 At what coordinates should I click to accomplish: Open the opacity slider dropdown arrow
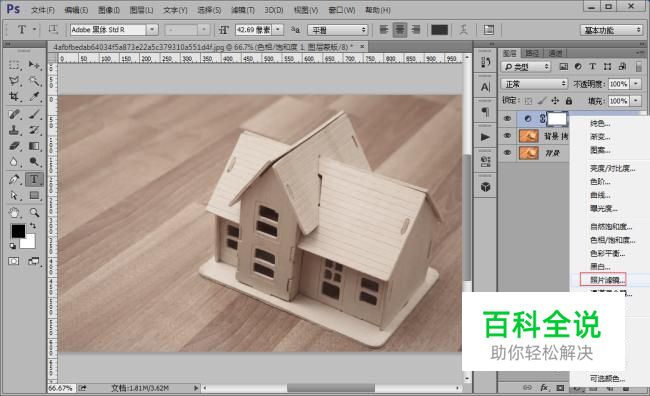636,84
